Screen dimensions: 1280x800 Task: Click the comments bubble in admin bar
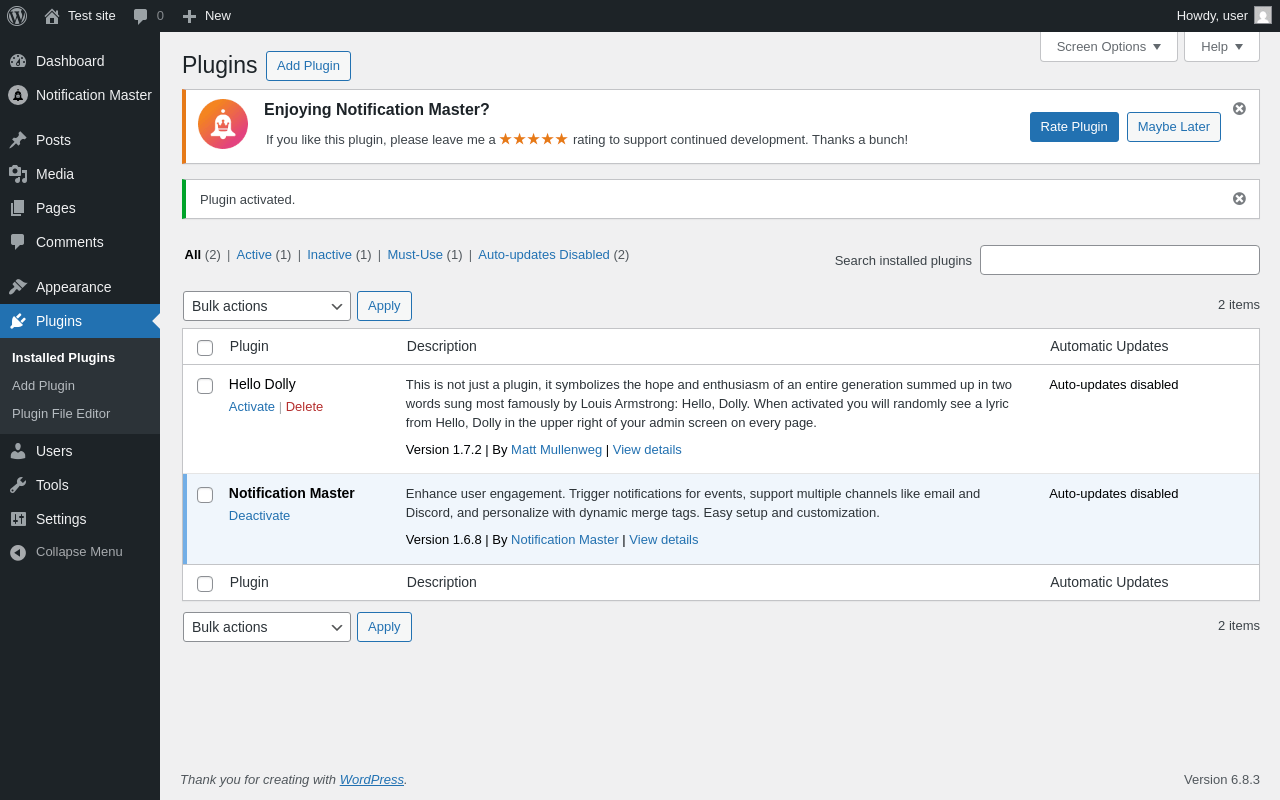(x=141, y=16)
